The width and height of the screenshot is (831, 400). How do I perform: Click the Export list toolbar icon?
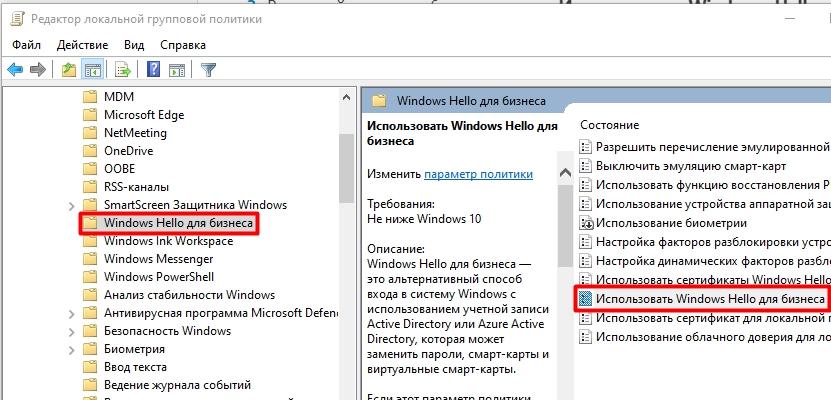pos(123,69)
